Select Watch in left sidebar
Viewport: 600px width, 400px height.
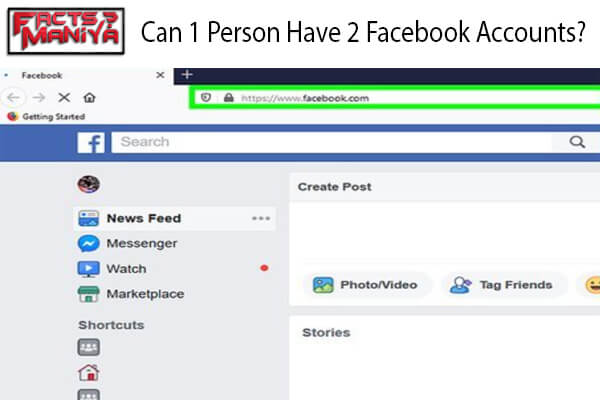click(126, 269)
